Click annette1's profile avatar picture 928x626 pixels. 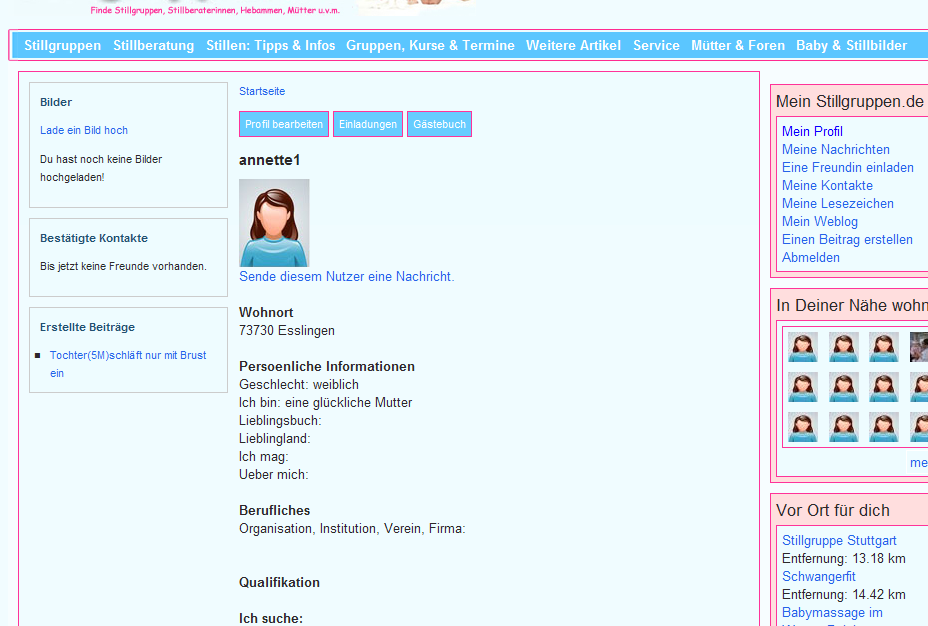click(274, 223)
